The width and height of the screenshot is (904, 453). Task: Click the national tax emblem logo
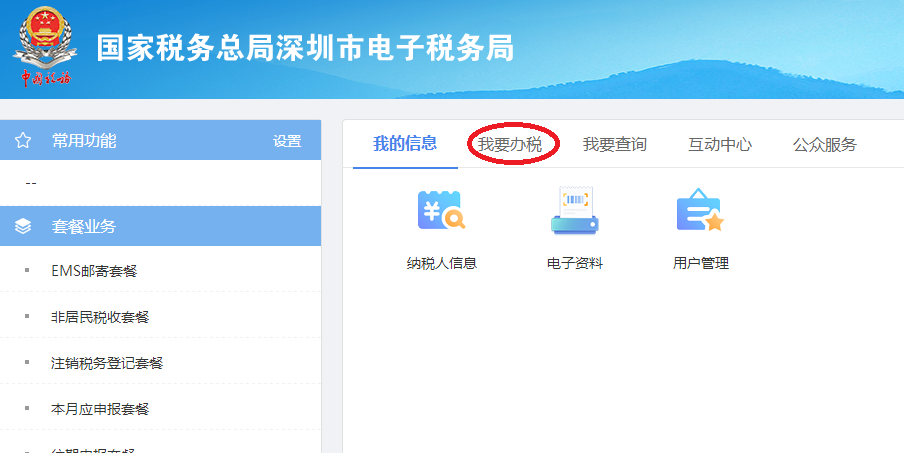pos(45,47)
